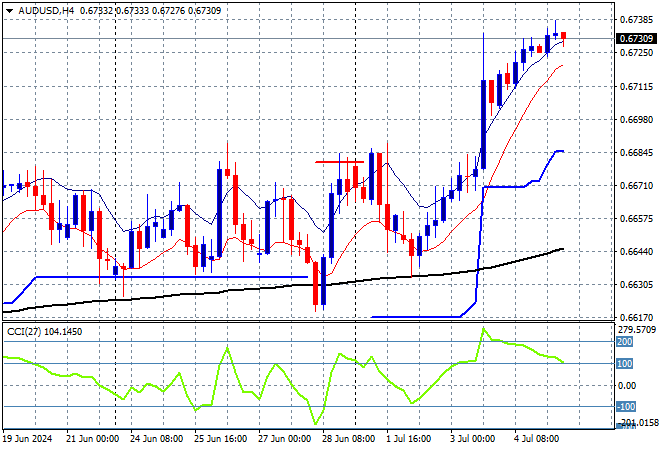Click the current price tag 0.67309
This screenshot has height=450, width=660.
point(636,39)
